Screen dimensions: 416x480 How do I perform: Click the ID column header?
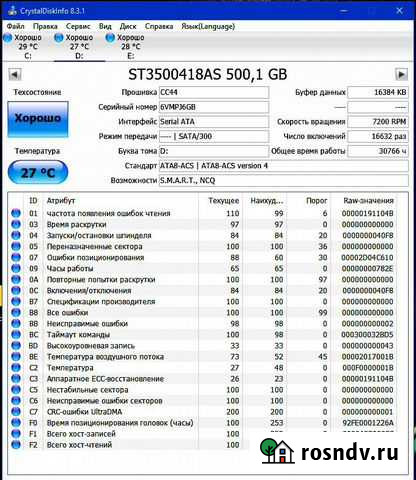click(x=33, y=201)
